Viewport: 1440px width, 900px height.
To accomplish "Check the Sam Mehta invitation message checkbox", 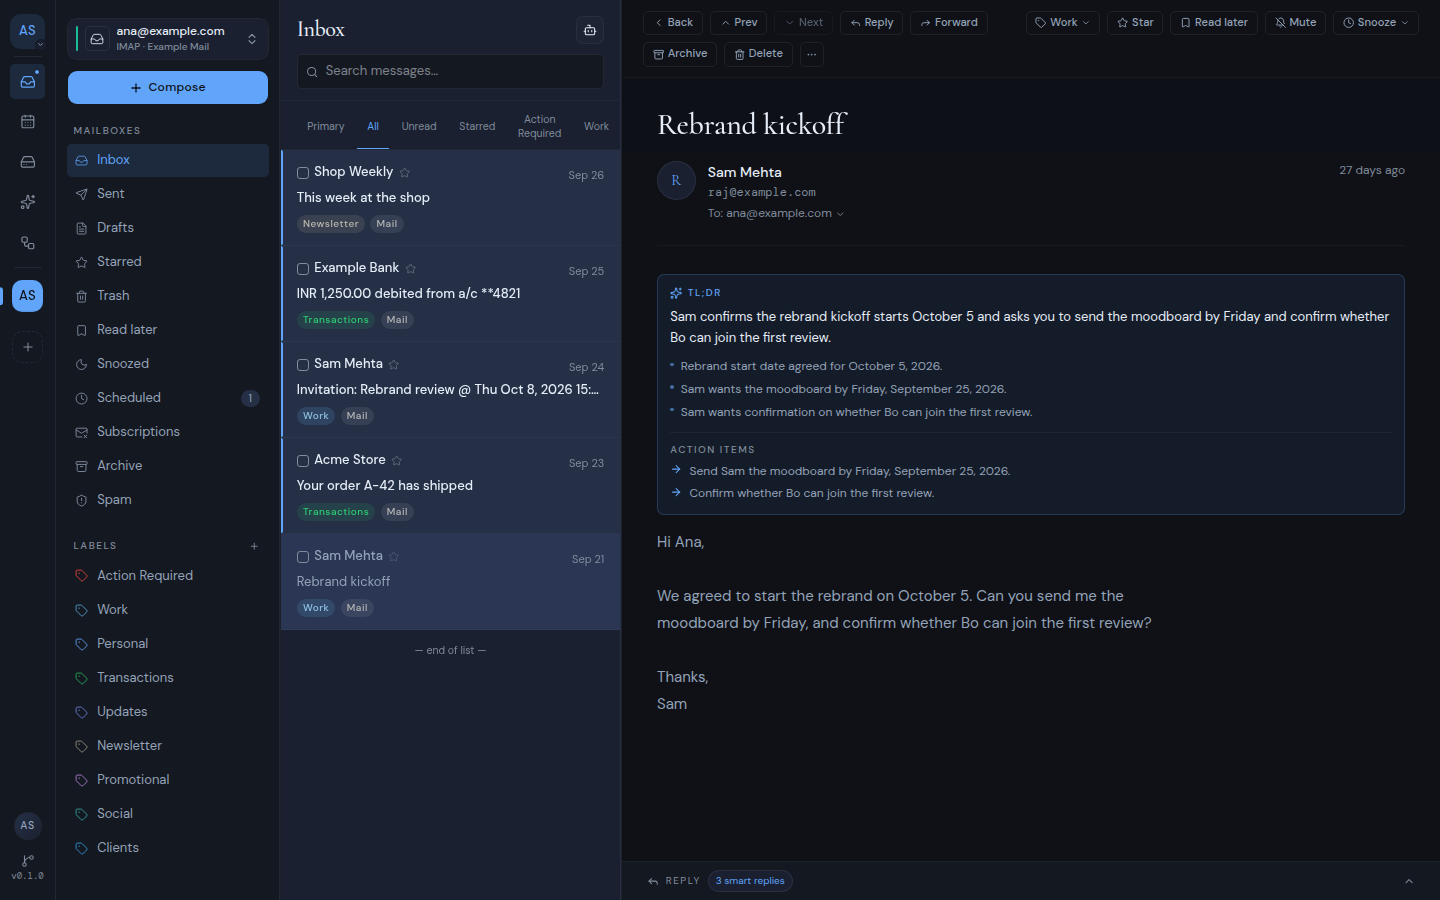I will tap(303, 365).
